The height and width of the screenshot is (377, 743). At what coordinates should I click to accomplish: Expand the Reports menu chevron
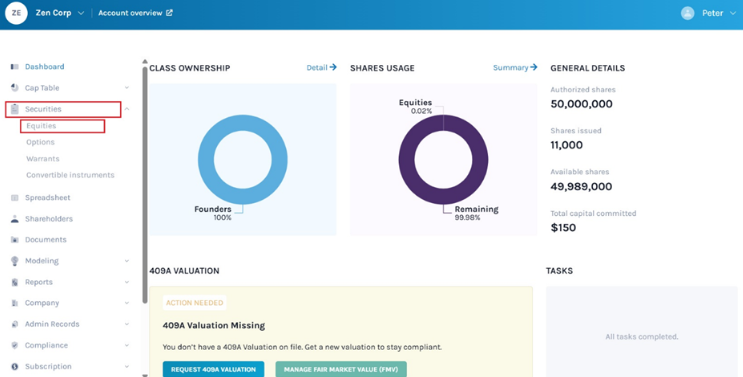tap(127, 282)
